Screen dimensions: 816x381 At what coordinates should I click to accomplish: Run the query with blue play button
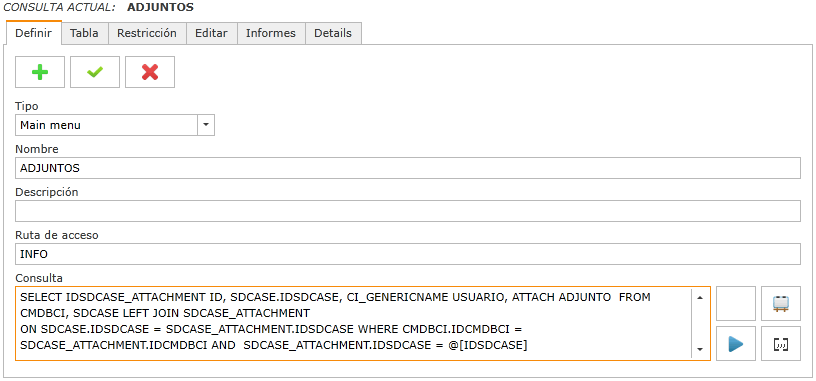point(736,344)
